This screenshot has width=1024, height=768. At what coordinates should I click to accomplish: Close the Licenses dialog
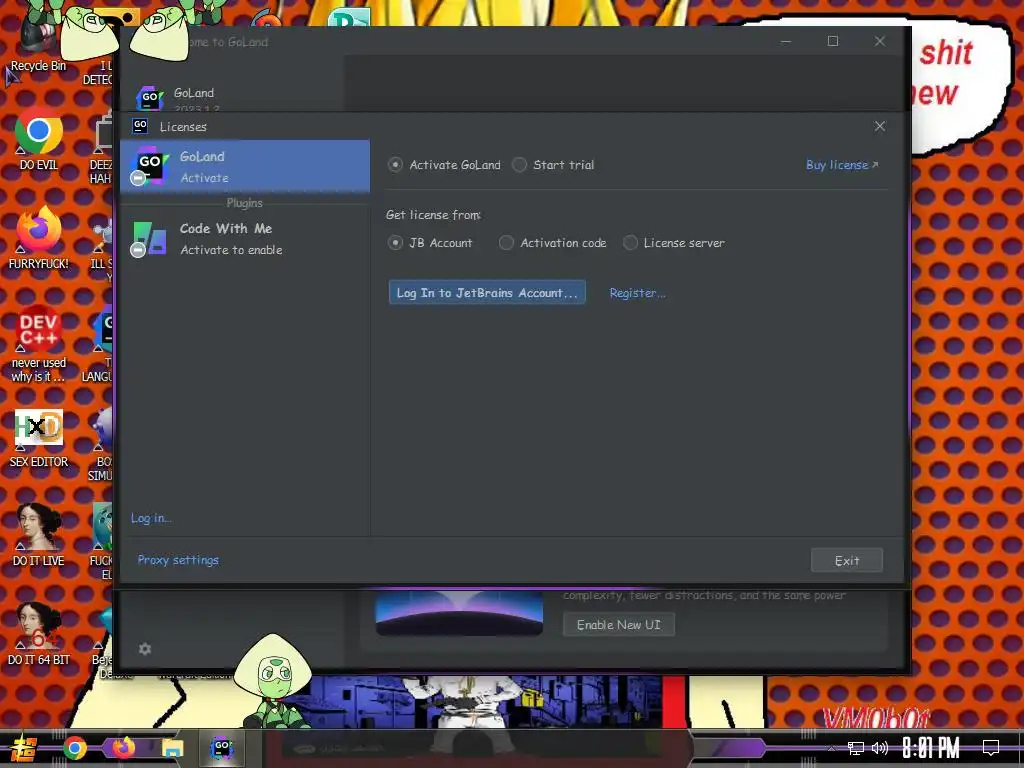880,126
